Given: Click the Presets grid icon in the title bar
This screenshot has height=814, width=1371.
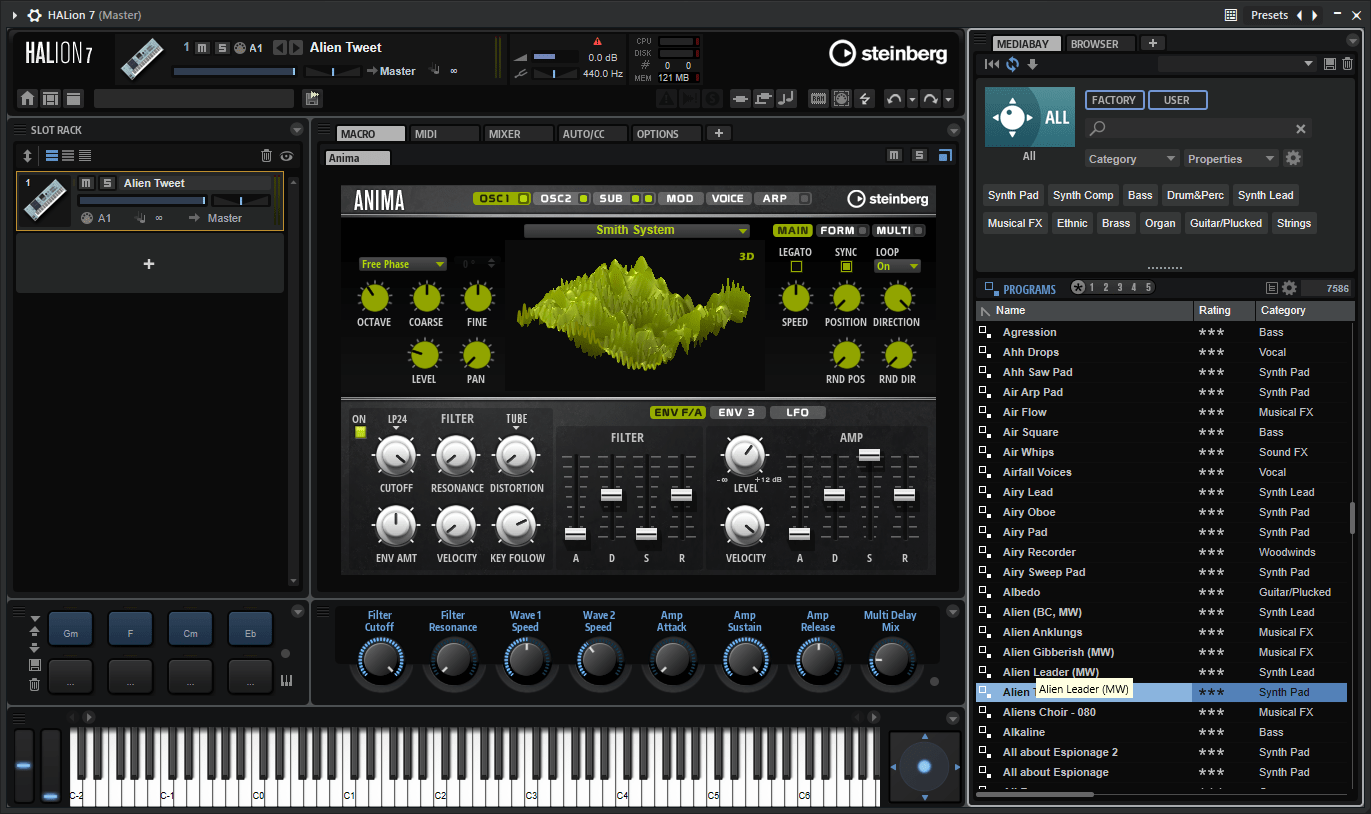Looking at the screenshot, I should (x=1231, y=15).
